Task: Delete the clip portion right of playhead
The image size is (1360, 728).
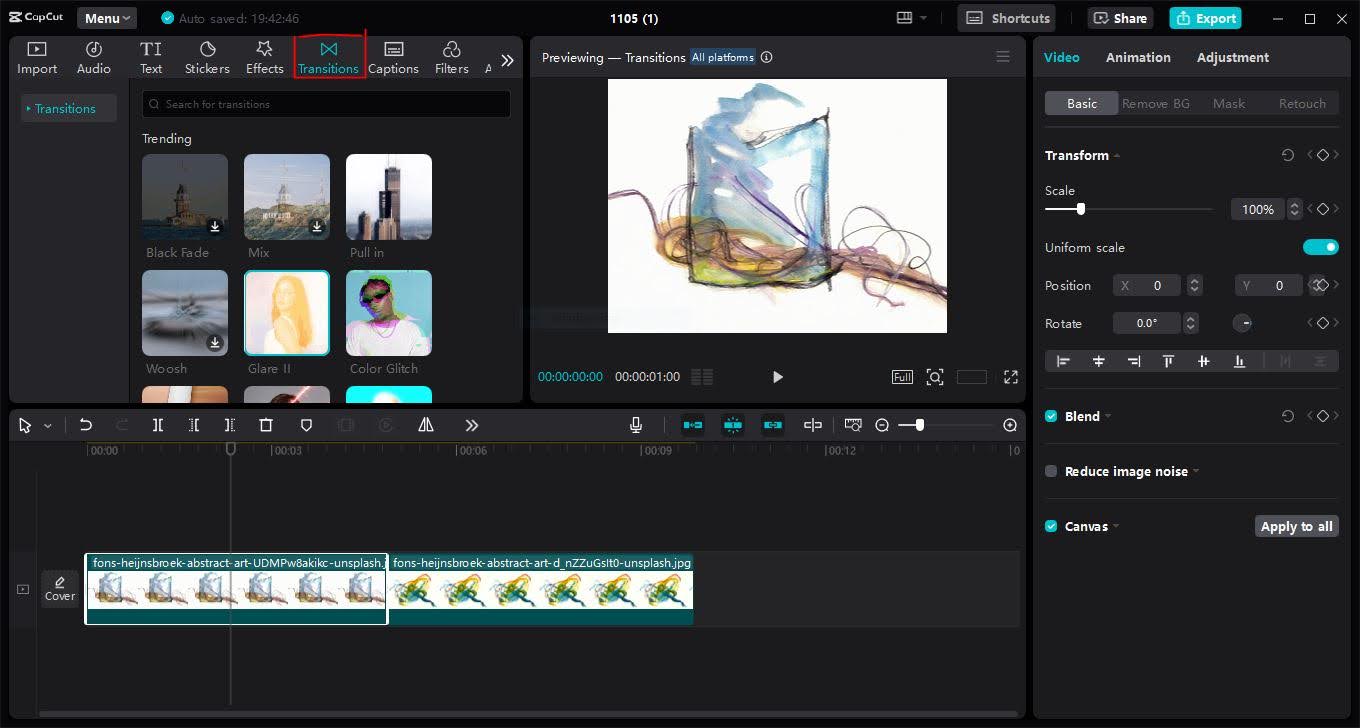Action: 230,425
